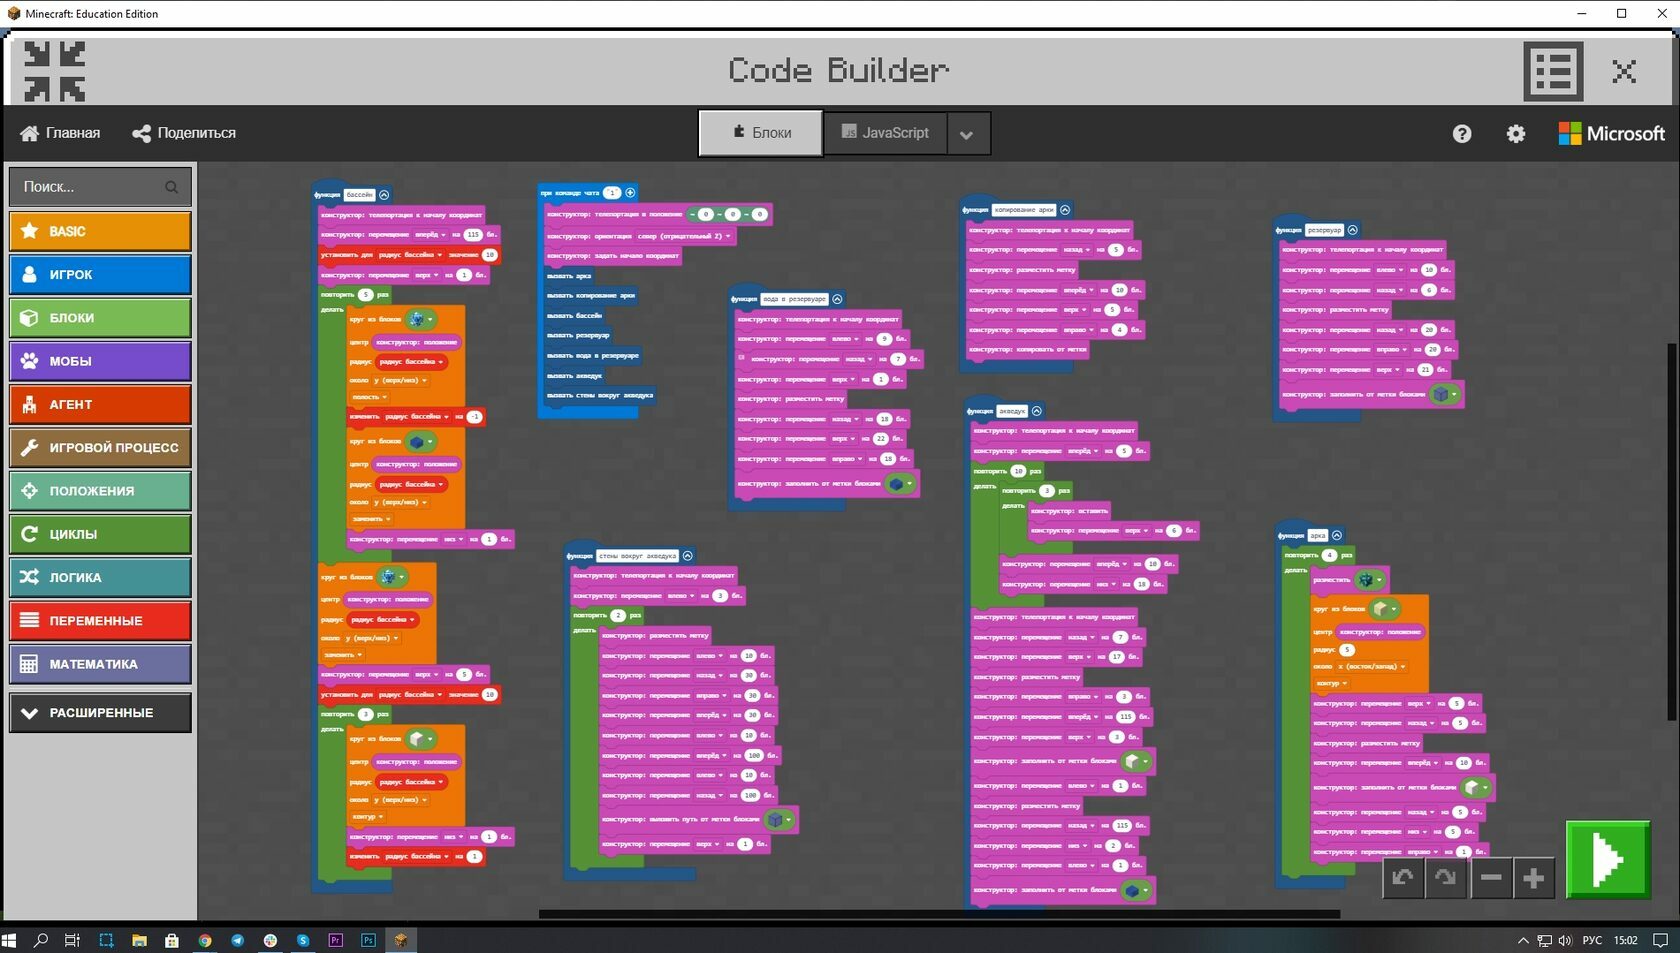This screenshot has width=1680, height=953.
Task: Open the БЛОКИ block category
Action: (100, 318)
